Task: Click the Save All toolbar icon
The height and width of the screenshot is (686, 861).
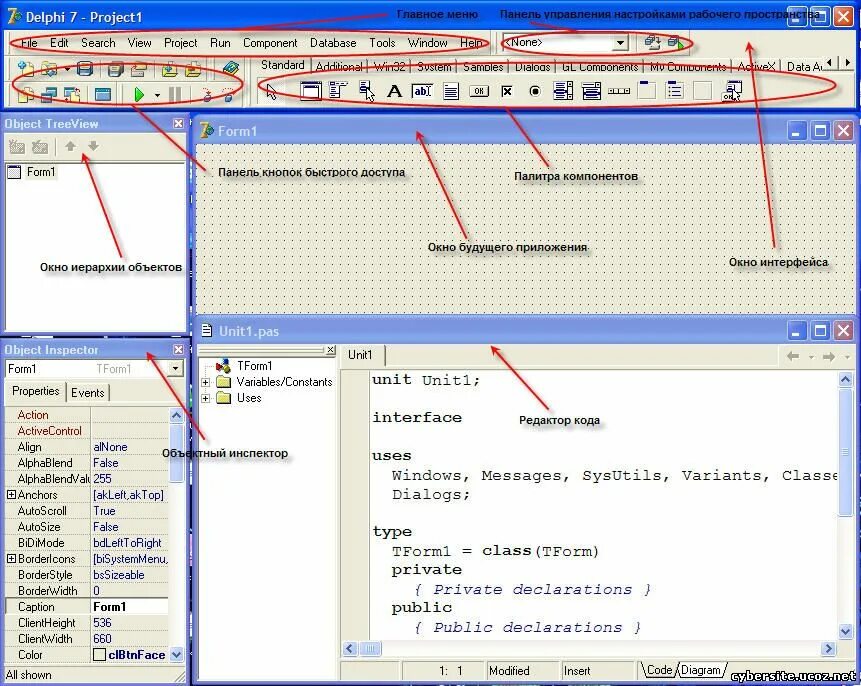Action: pyautogui.click(x=115, y=69)
